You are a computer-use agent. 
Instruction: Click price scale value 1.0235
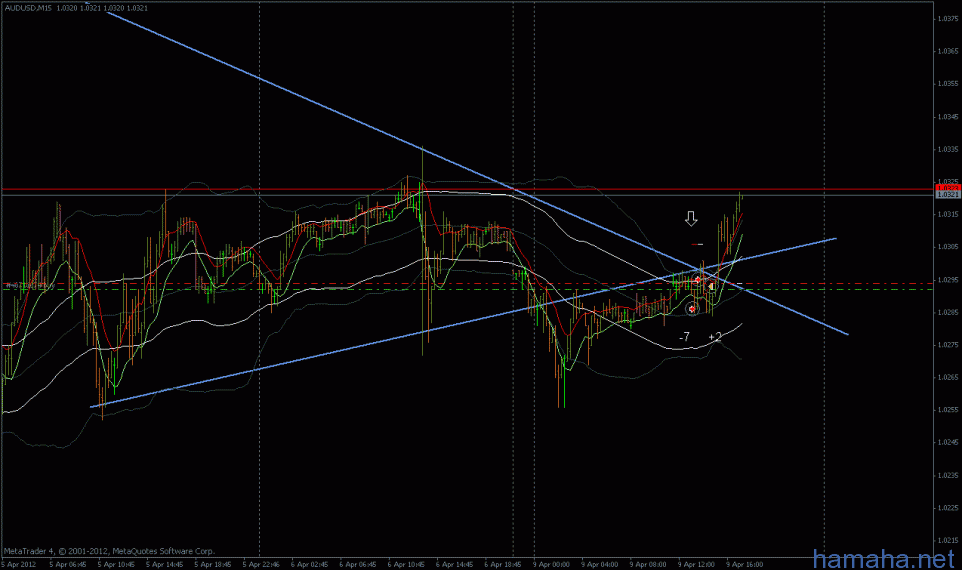(x=948, y=476)
